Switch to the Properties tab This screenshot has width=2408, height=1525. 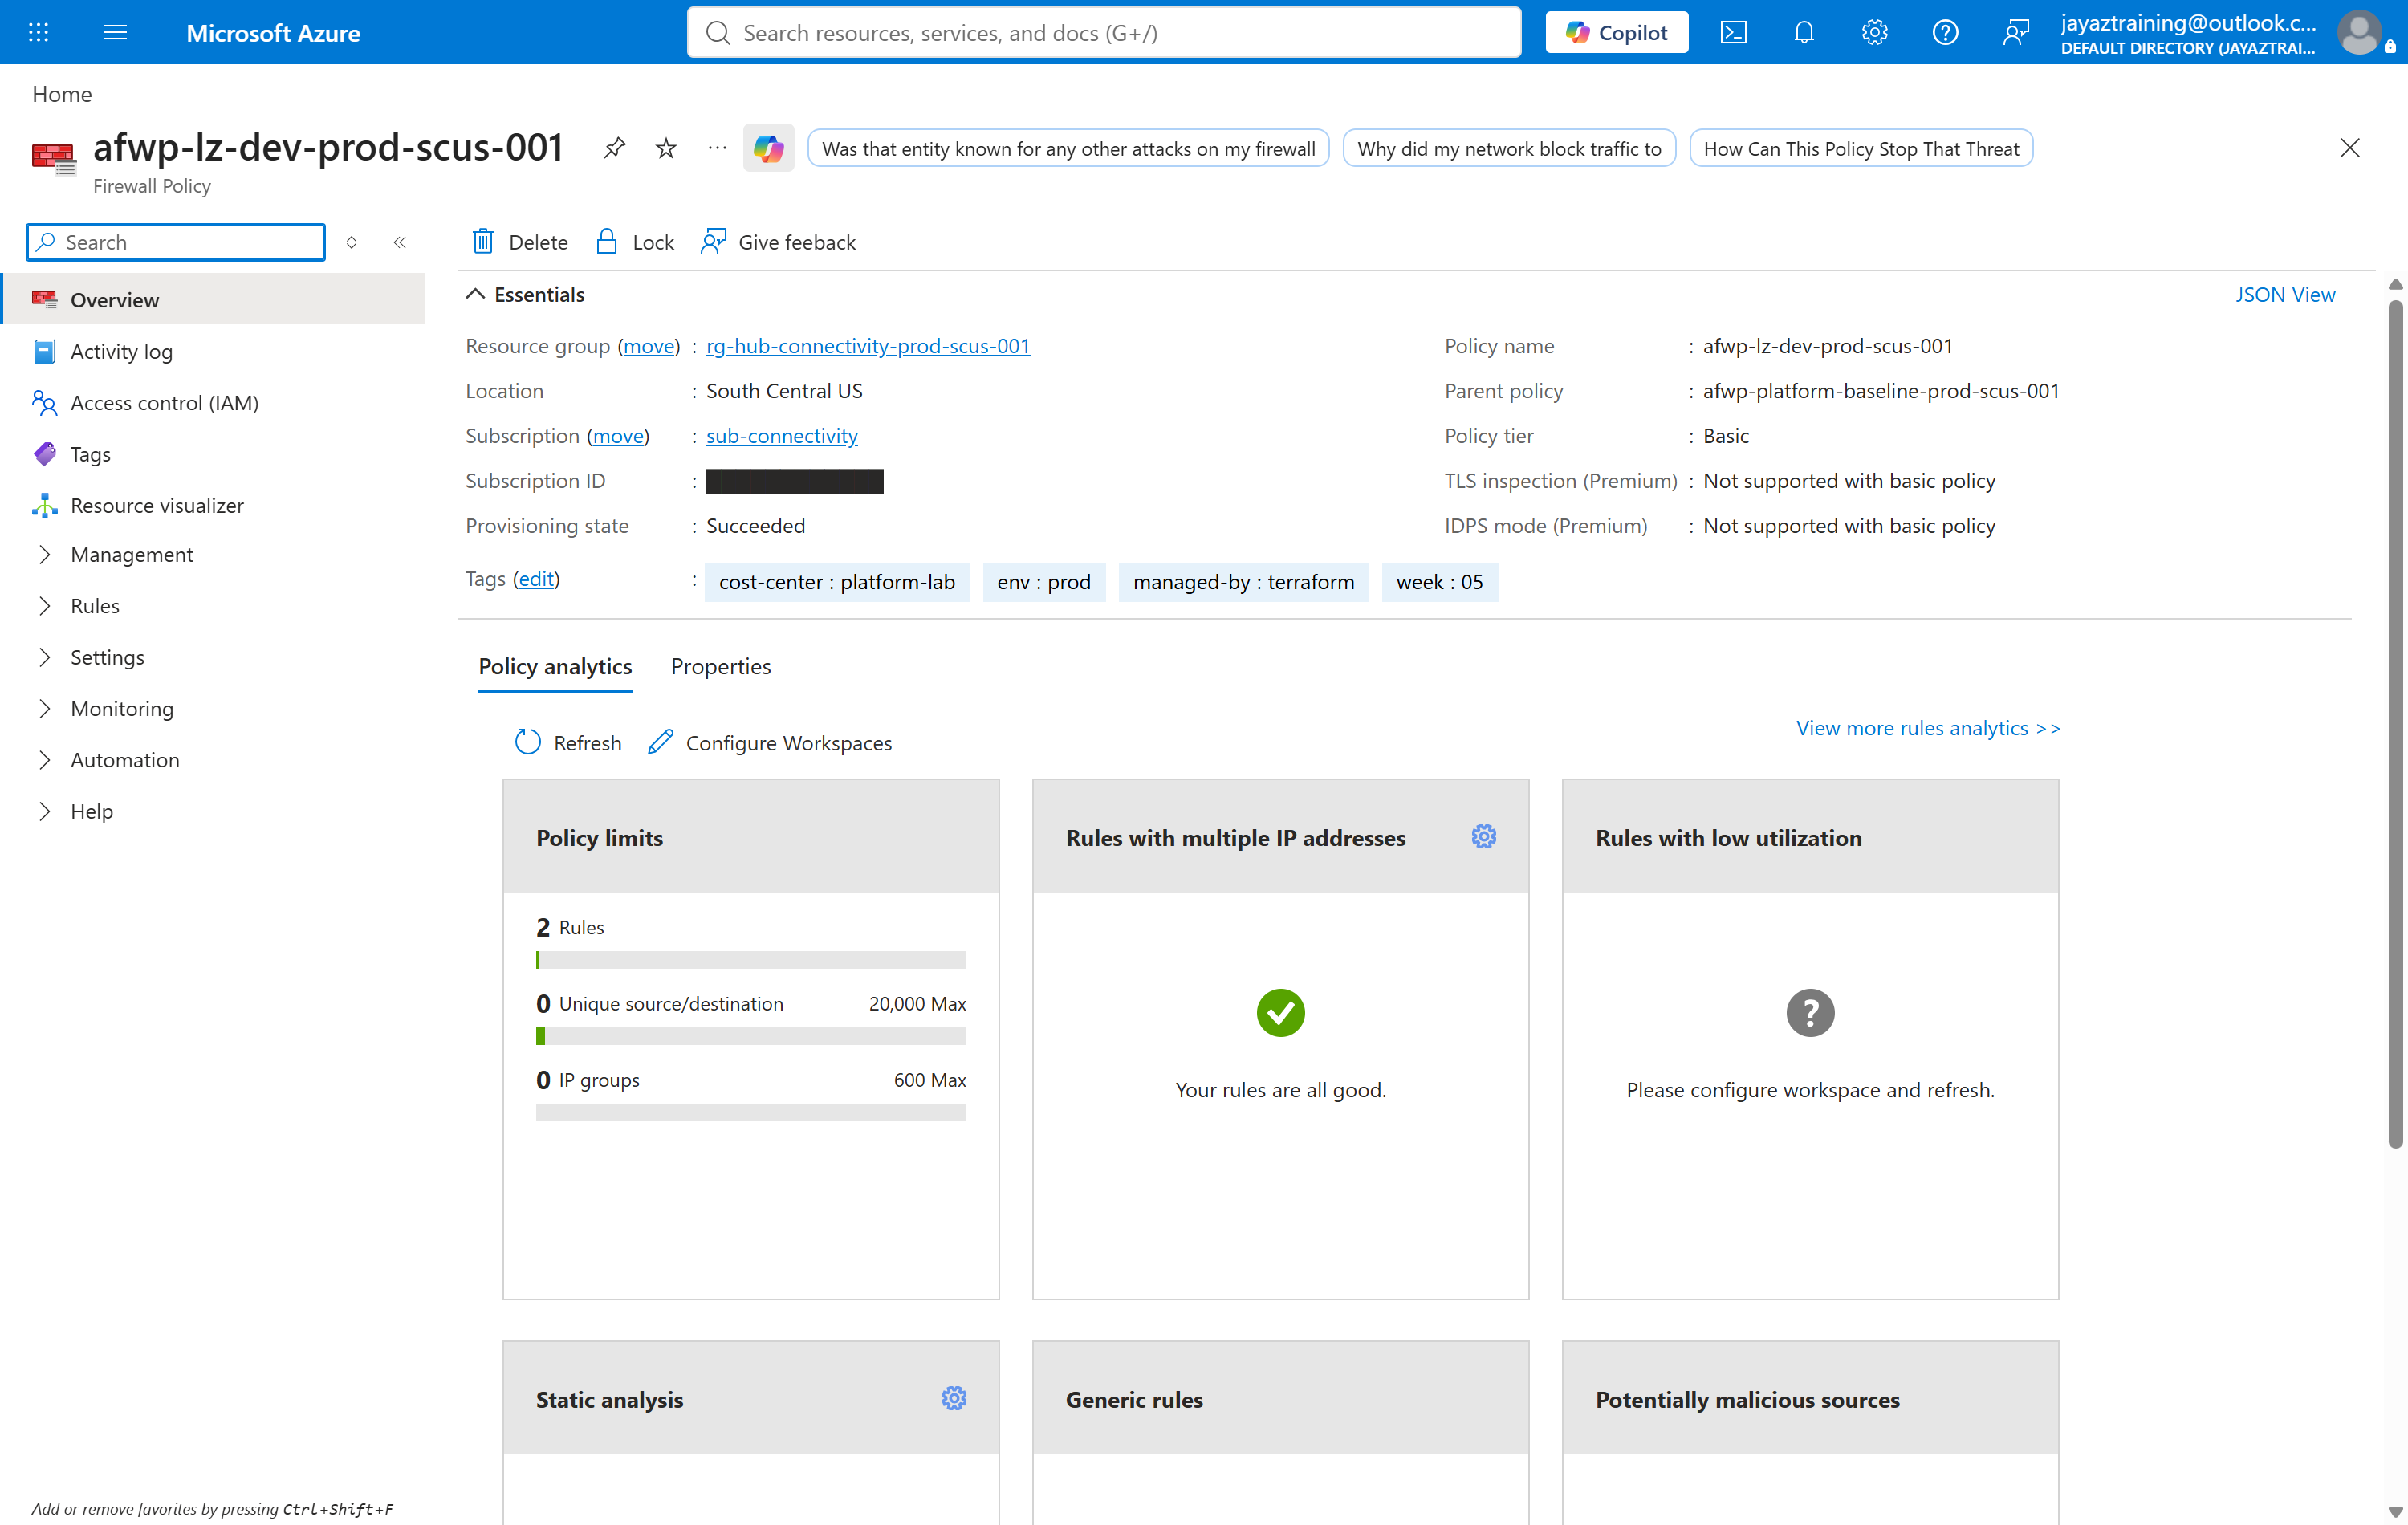(x=720, y=666)
